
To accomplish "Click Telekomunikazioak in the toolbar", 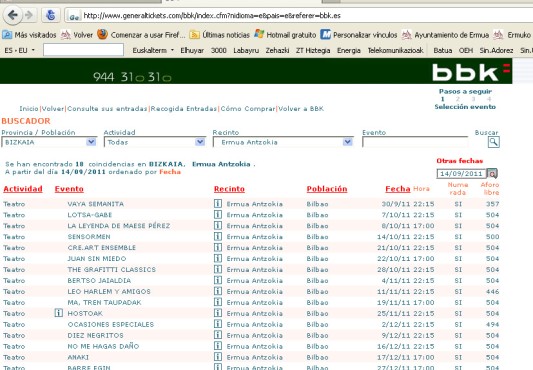I will click(396, 50).
